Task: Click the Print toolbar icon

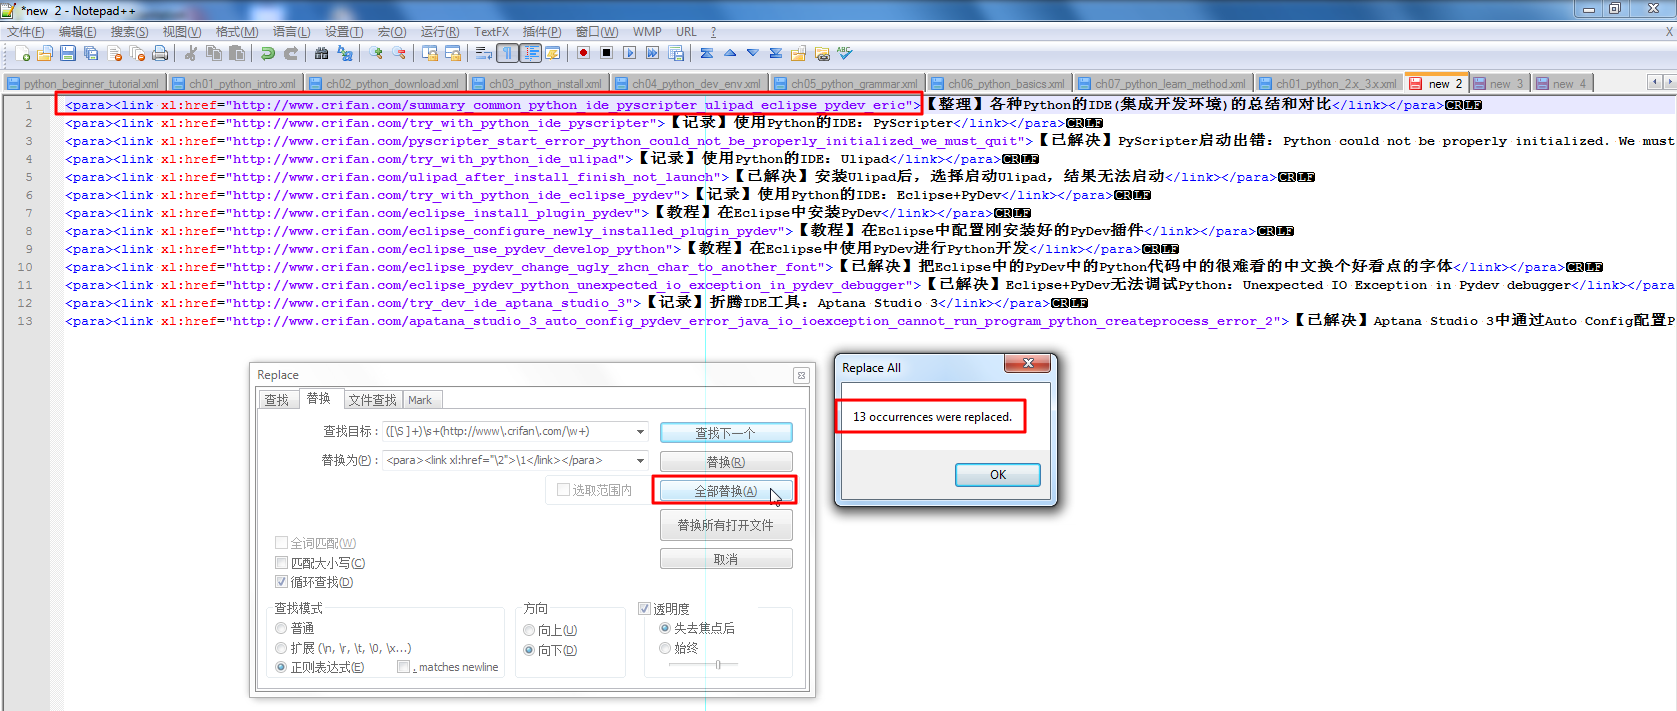Action: (159, 53)
